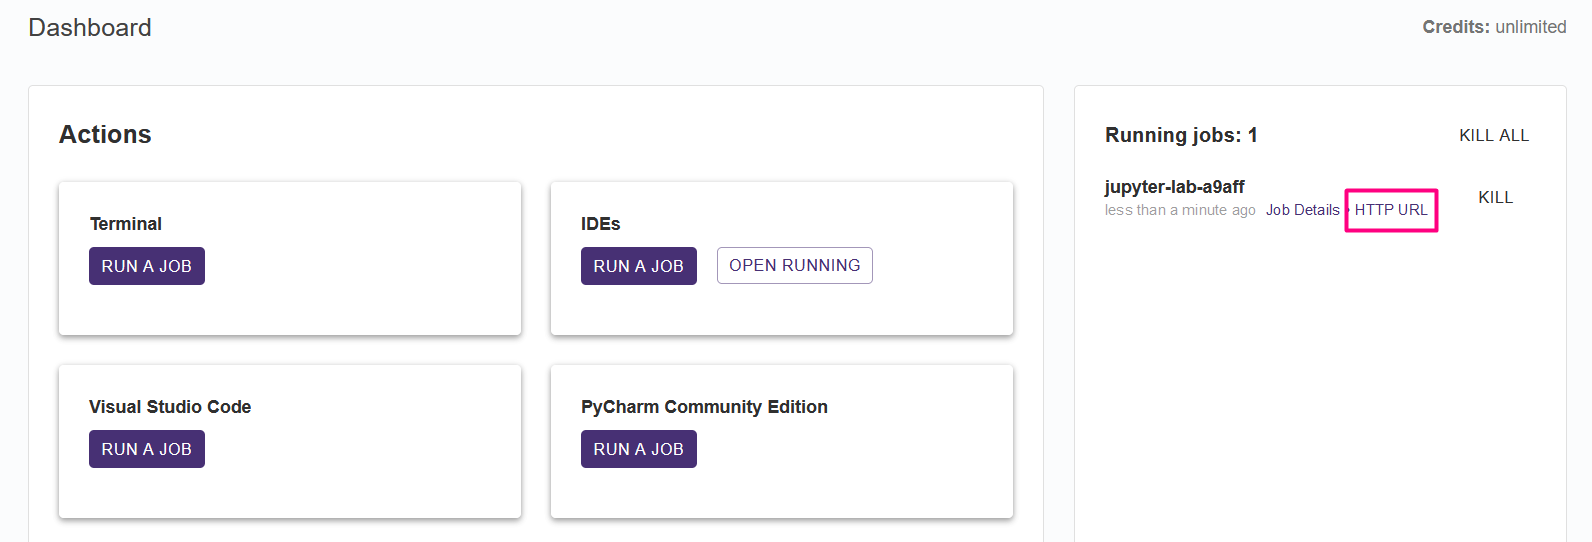Open running IDE with OPEN RUNNING
Screen dimensions: 1592x542
795,266
